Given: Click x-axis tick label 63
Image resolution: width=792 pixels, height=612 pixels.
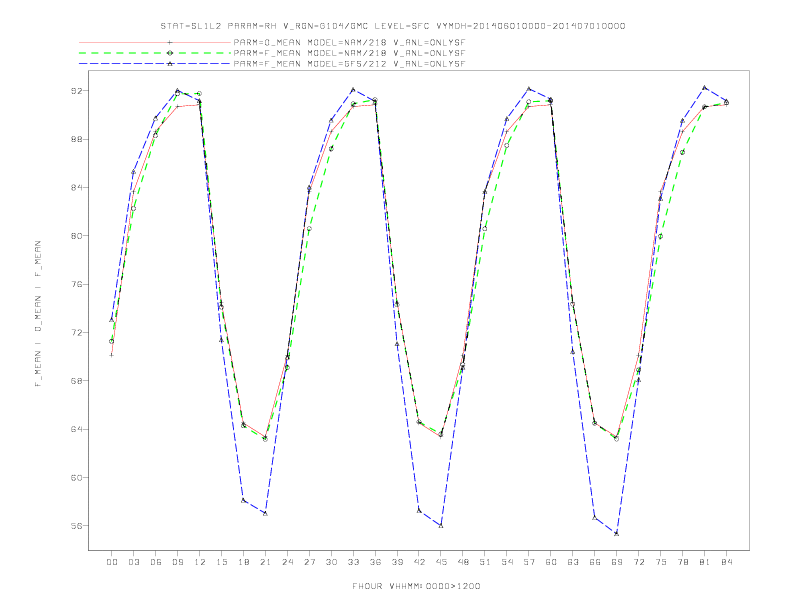Looking at the screenshot, I should tap(573, 562).
